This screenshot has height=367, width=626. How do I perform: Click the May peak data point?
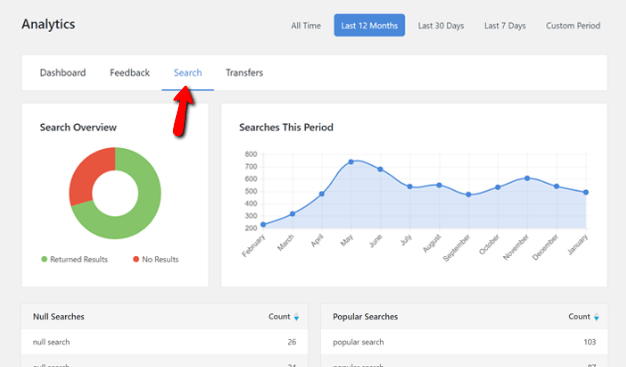[351, 162]
